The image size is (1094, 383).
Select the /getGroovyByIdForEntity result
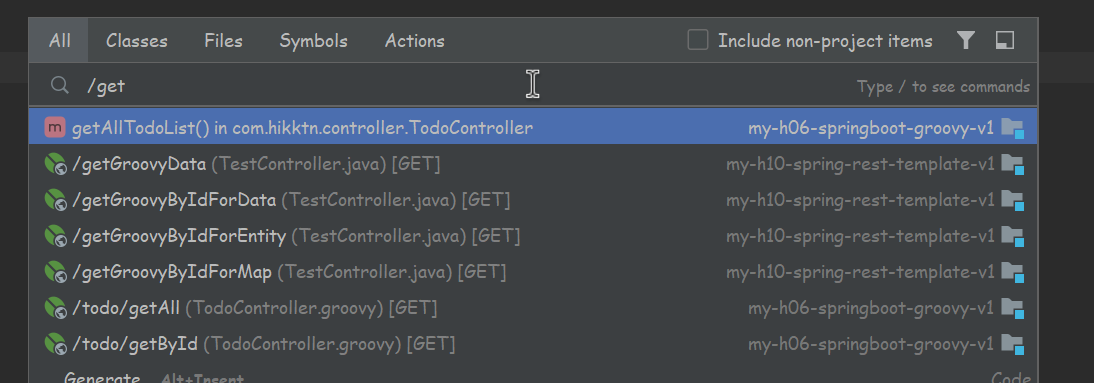(533, 236)
